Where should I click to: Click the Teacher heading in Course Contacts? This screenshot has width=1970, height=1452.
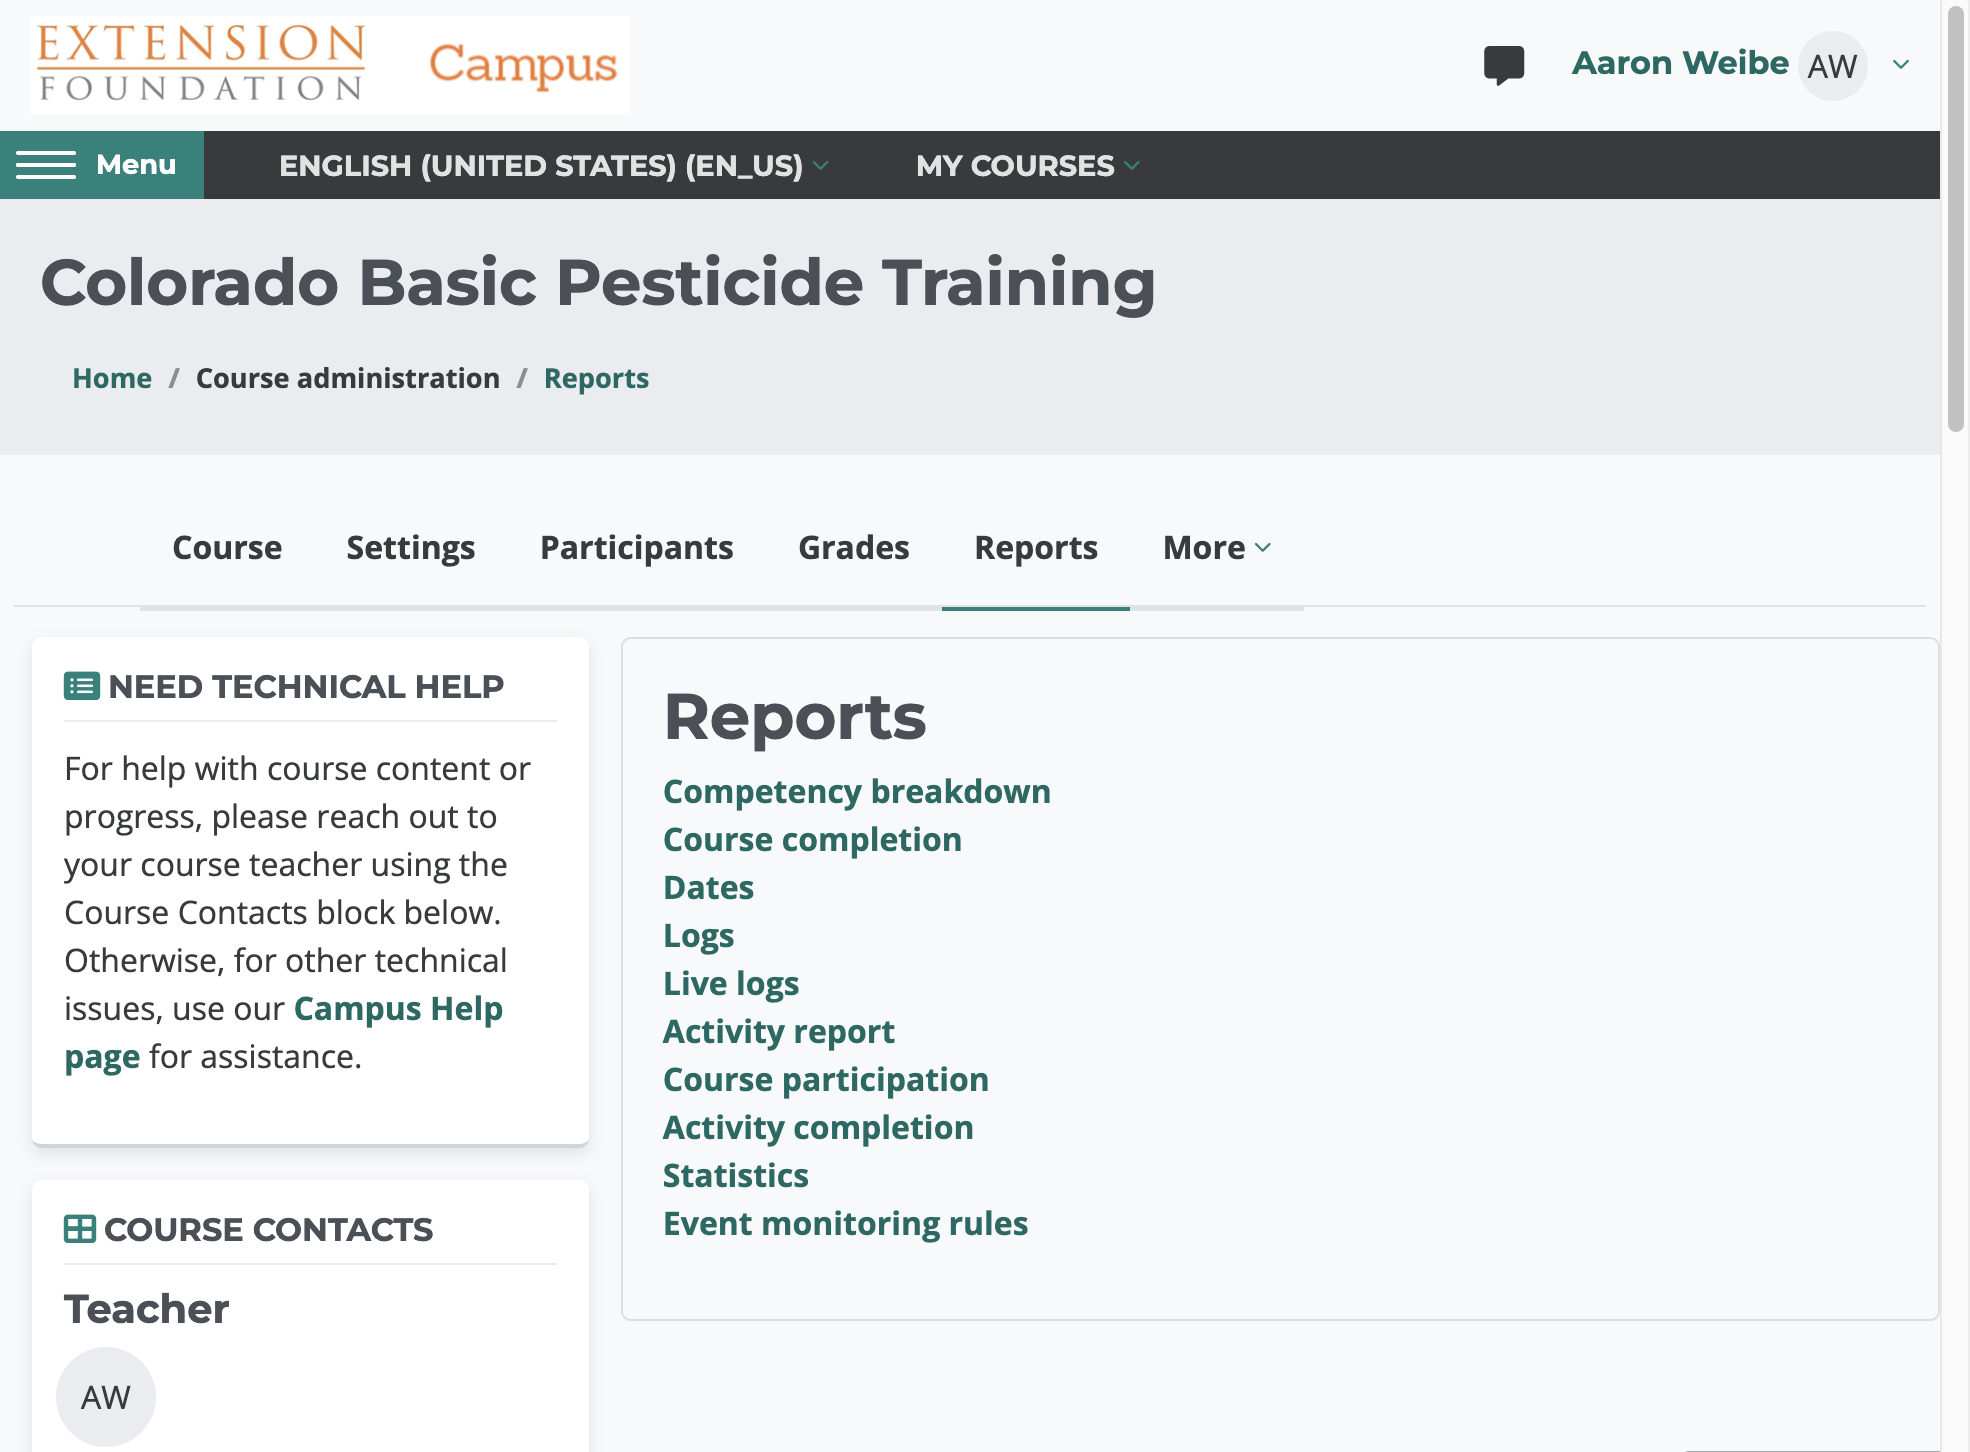pyautogui.click(x=147, y=1309)
